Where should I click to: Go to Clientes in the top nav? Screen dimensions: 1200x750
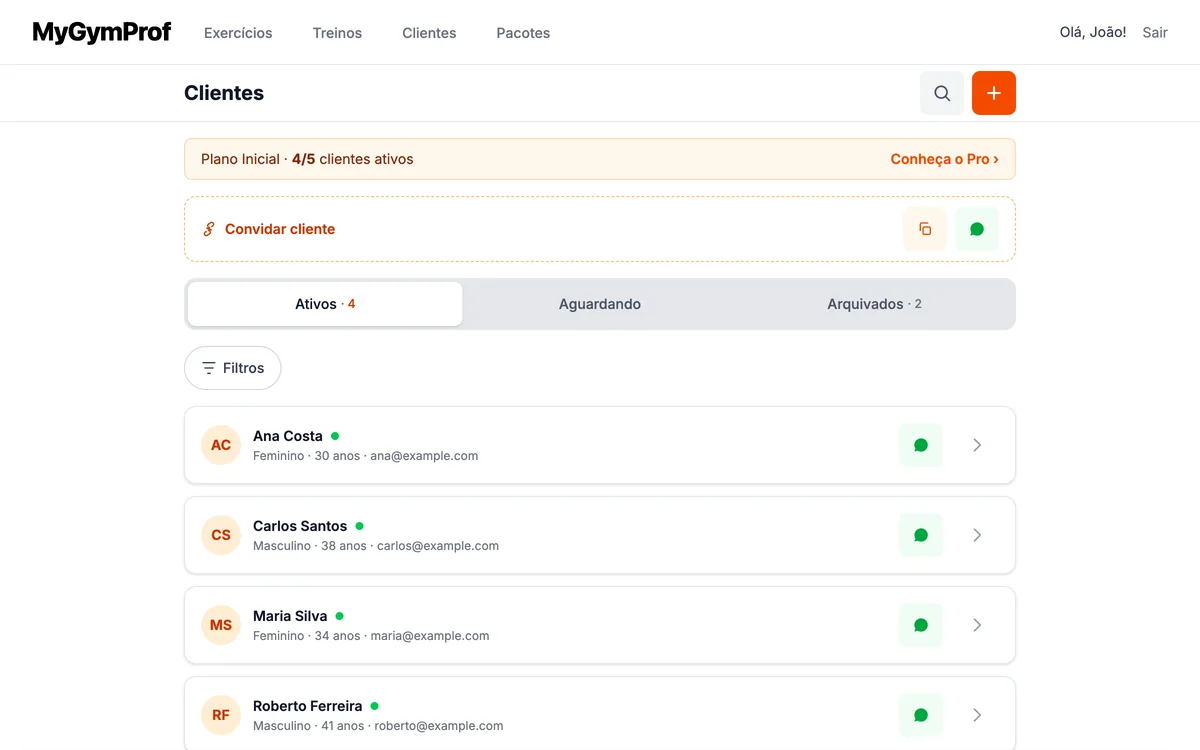(x=429, y=33)
